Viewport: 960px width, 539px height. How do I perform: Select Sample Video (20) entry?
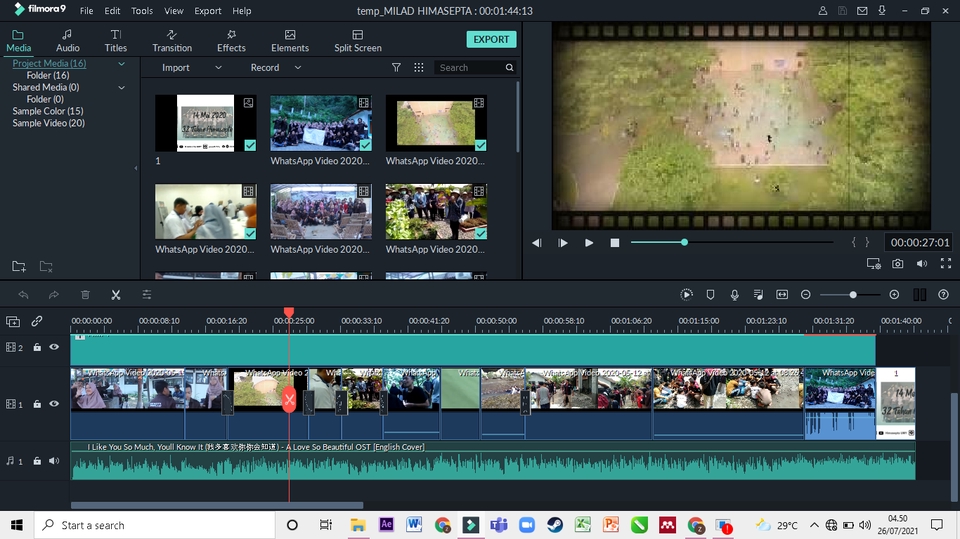pos(48,123)
